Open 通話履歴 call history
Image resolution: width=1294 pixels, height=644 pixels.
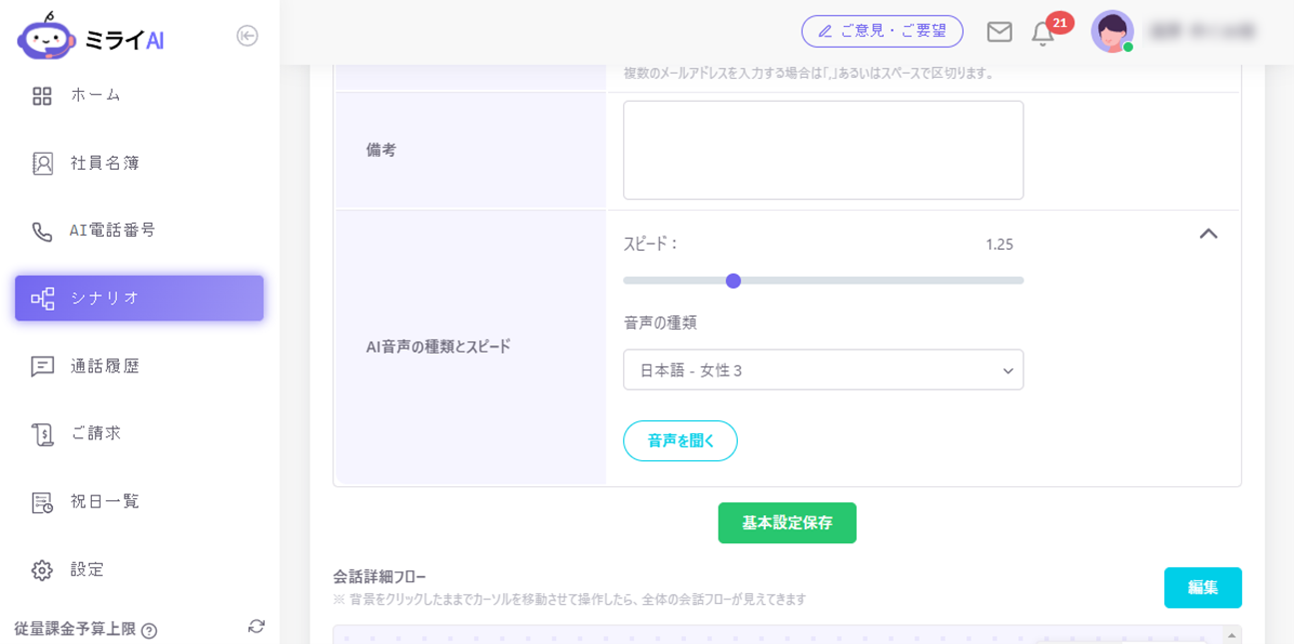(104, 366)
